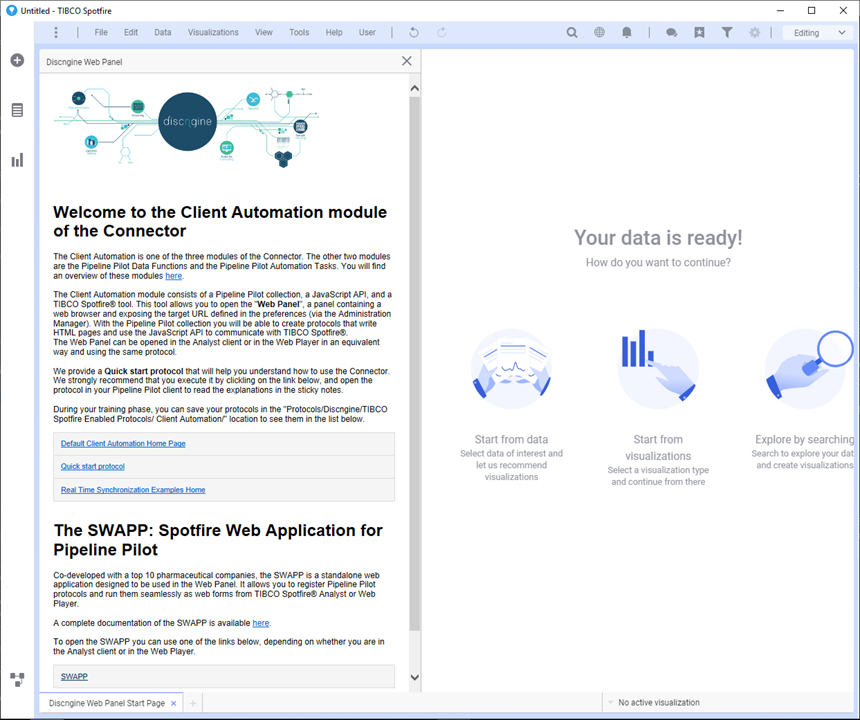The image size is (860, 720).
Task: Click the web panel scroll up arrow
Action: [415, 88]
